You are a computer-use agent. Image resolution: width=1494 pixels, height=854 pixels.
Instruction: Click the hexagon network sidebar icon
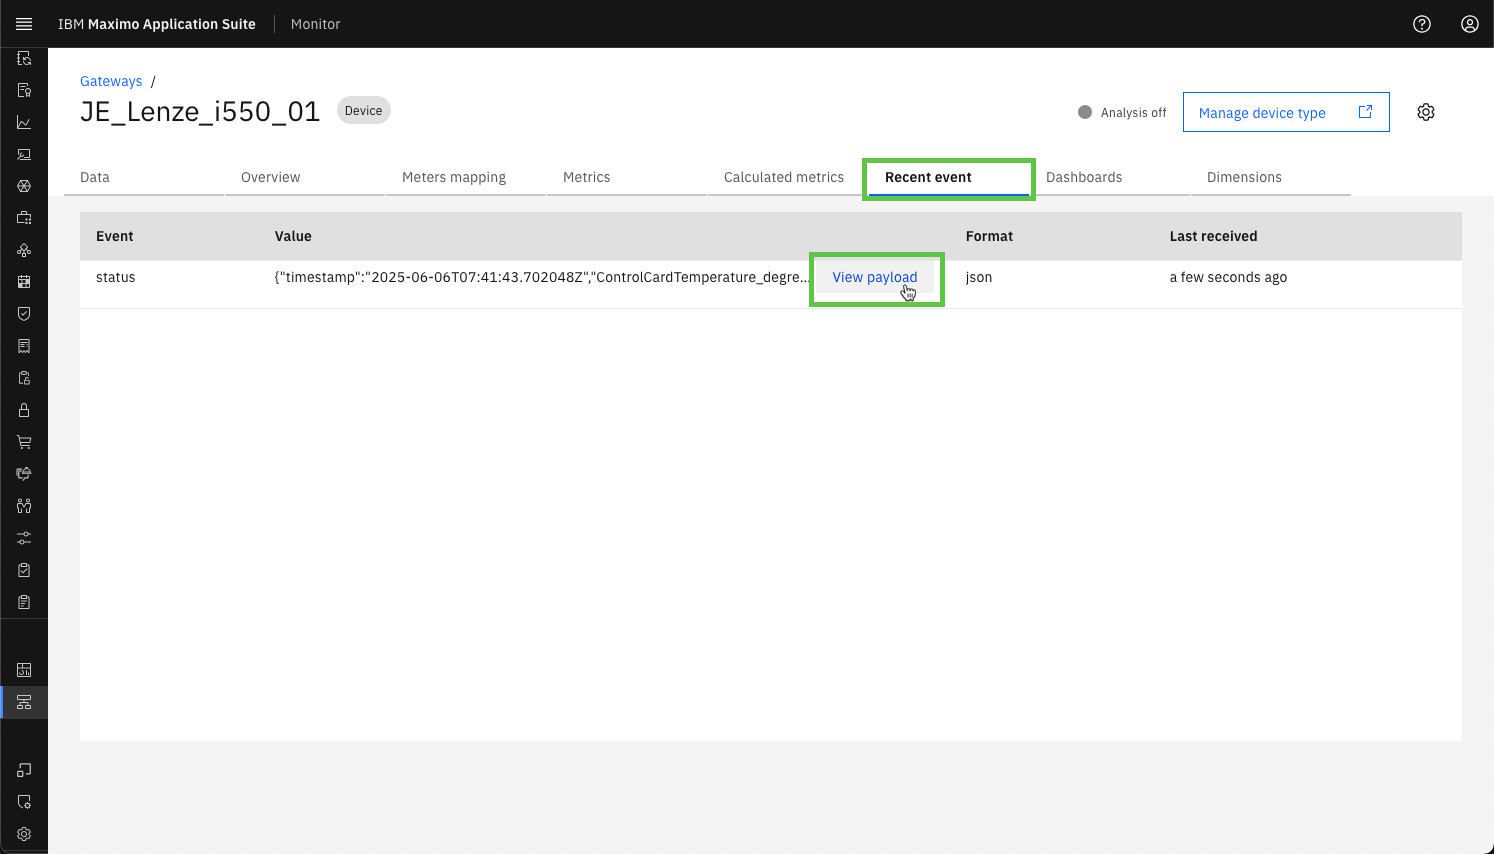click(24, 186)
